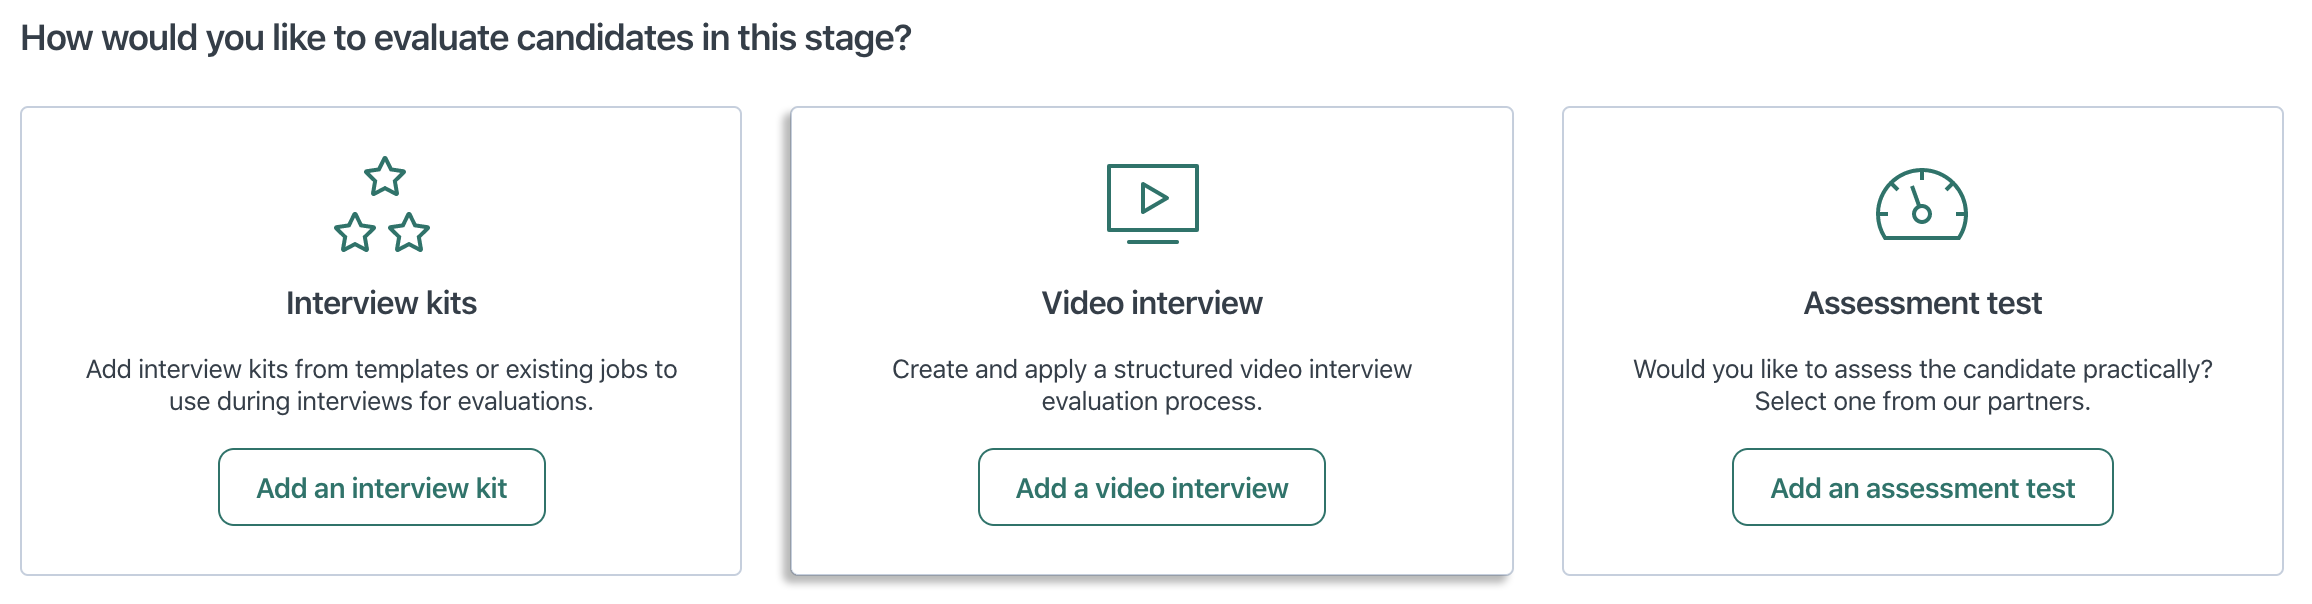Add an interview kit
This screenshot has width=2312, height=604.
click(x=382, y=487)
